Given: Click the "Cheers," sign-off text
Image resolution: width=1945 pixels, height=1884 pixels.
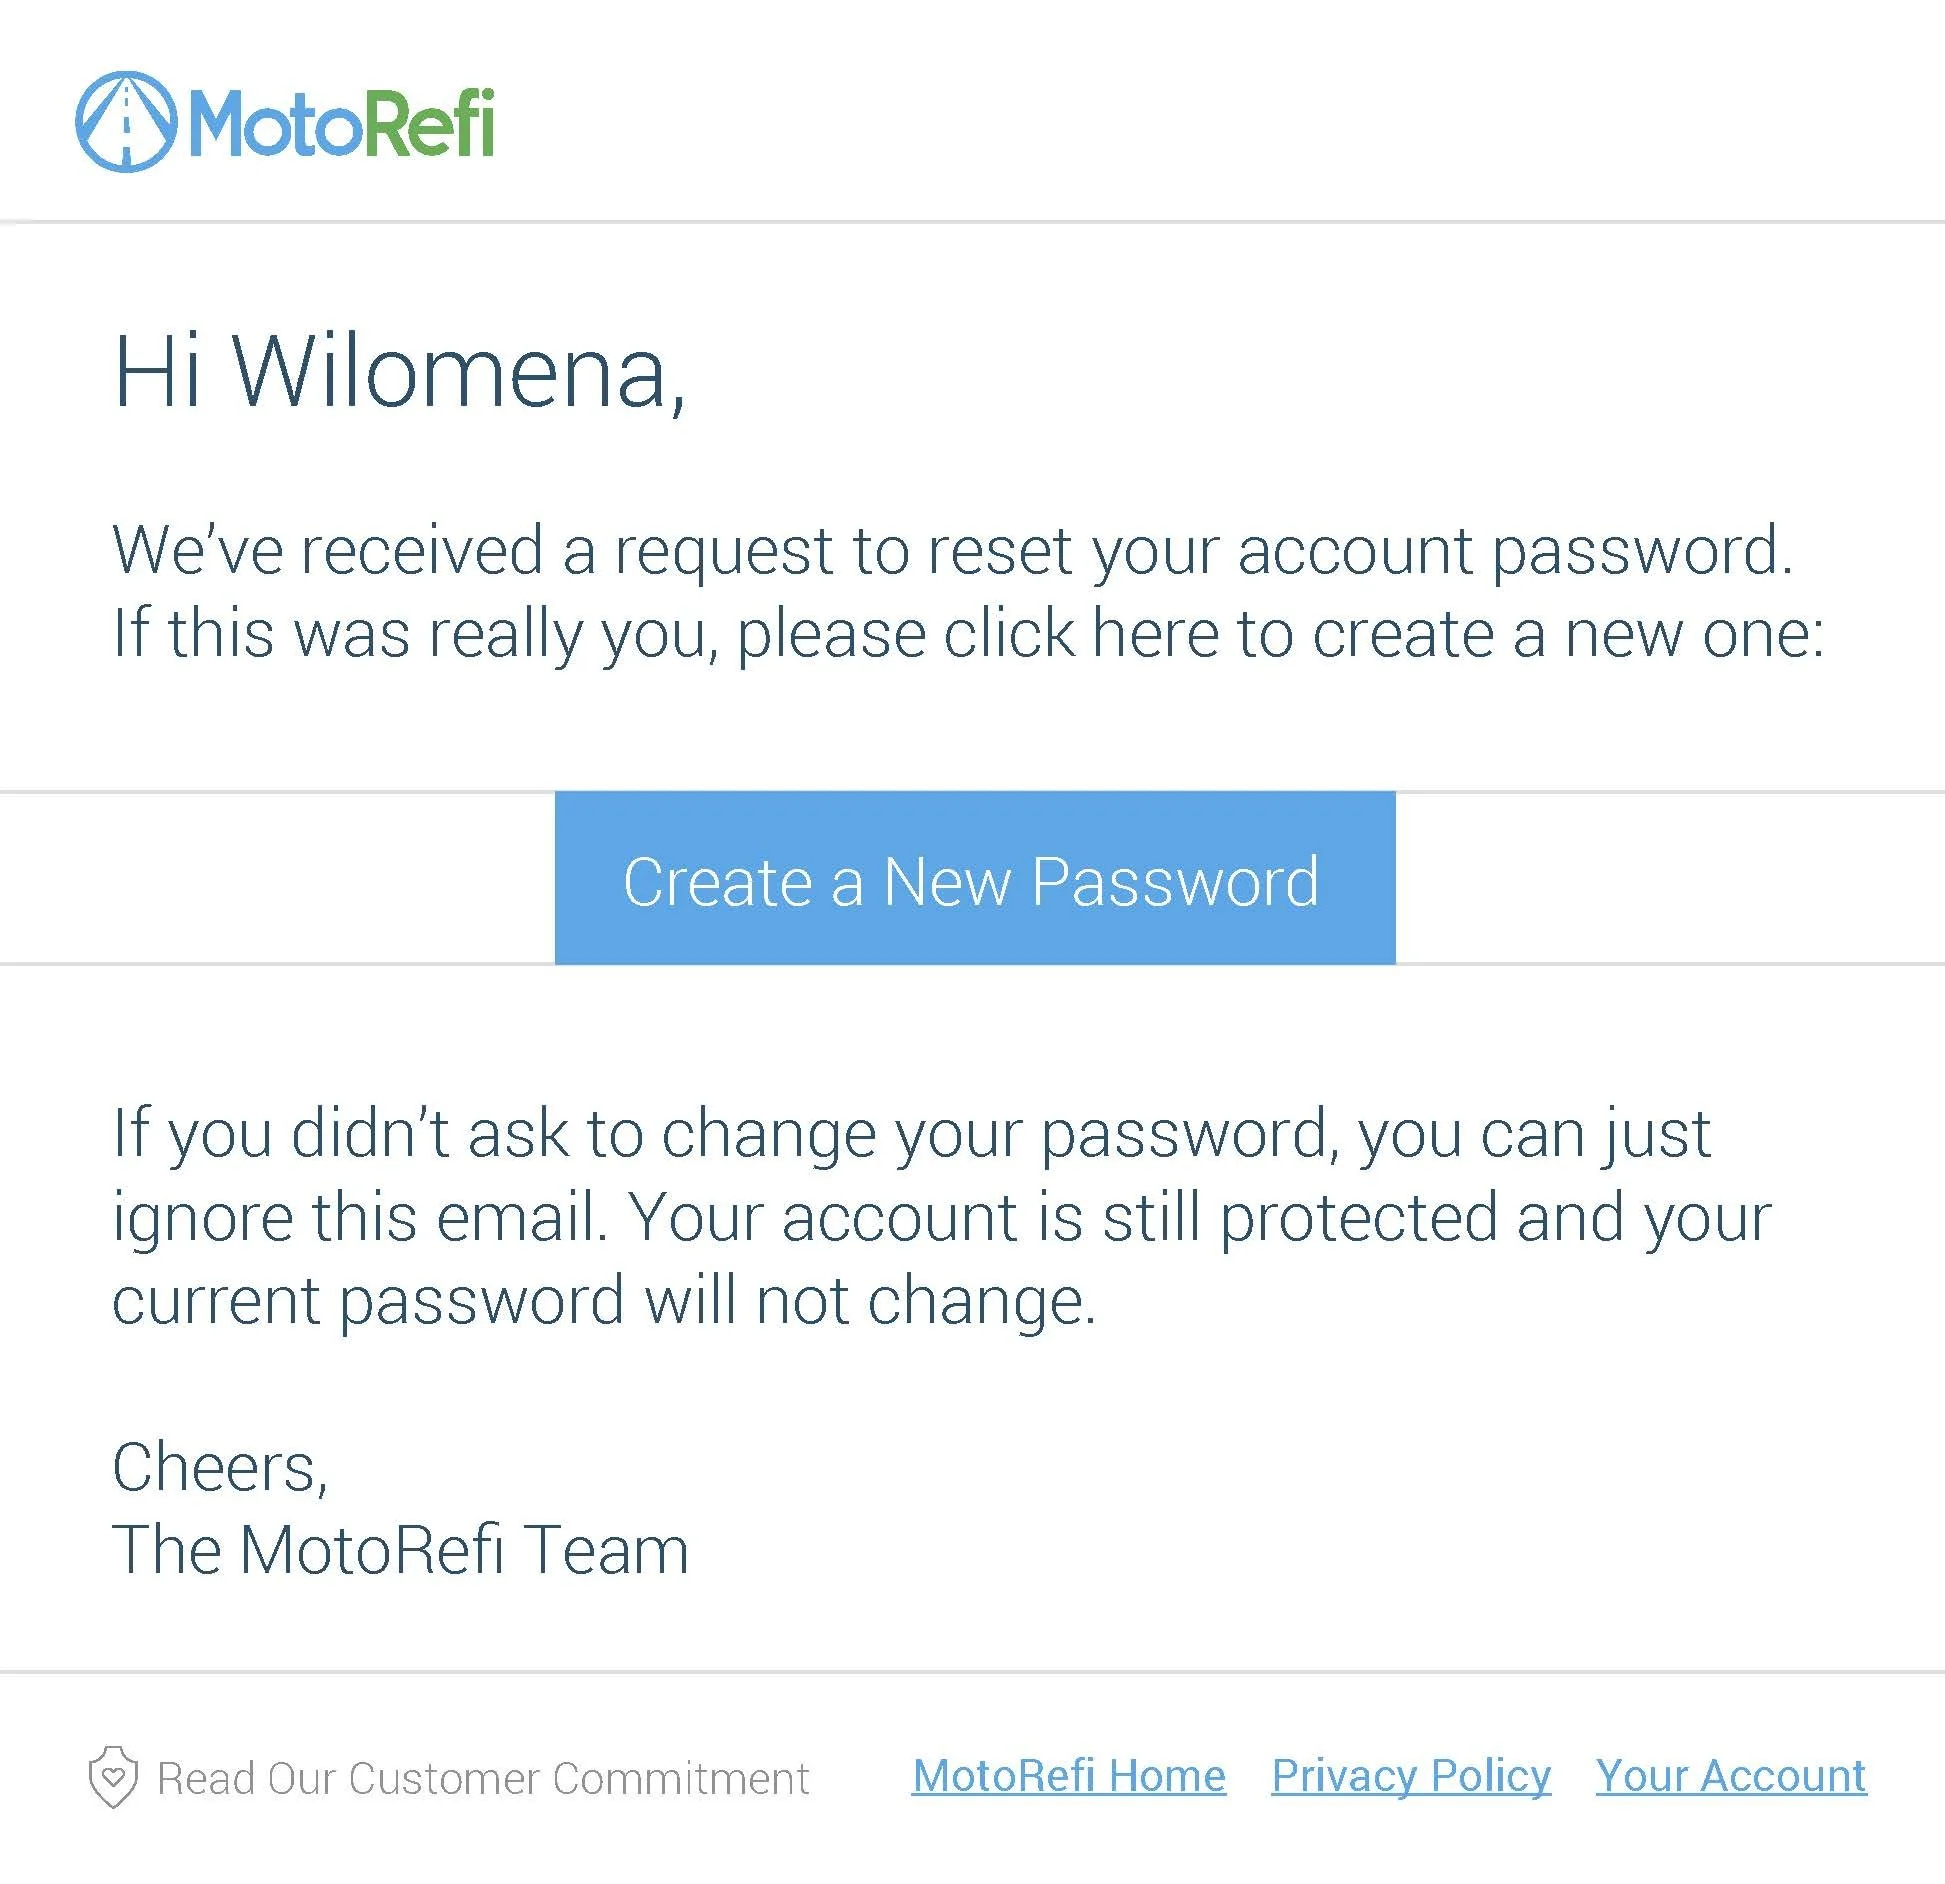Looking at the screenshot, I should coord(220,1467).
